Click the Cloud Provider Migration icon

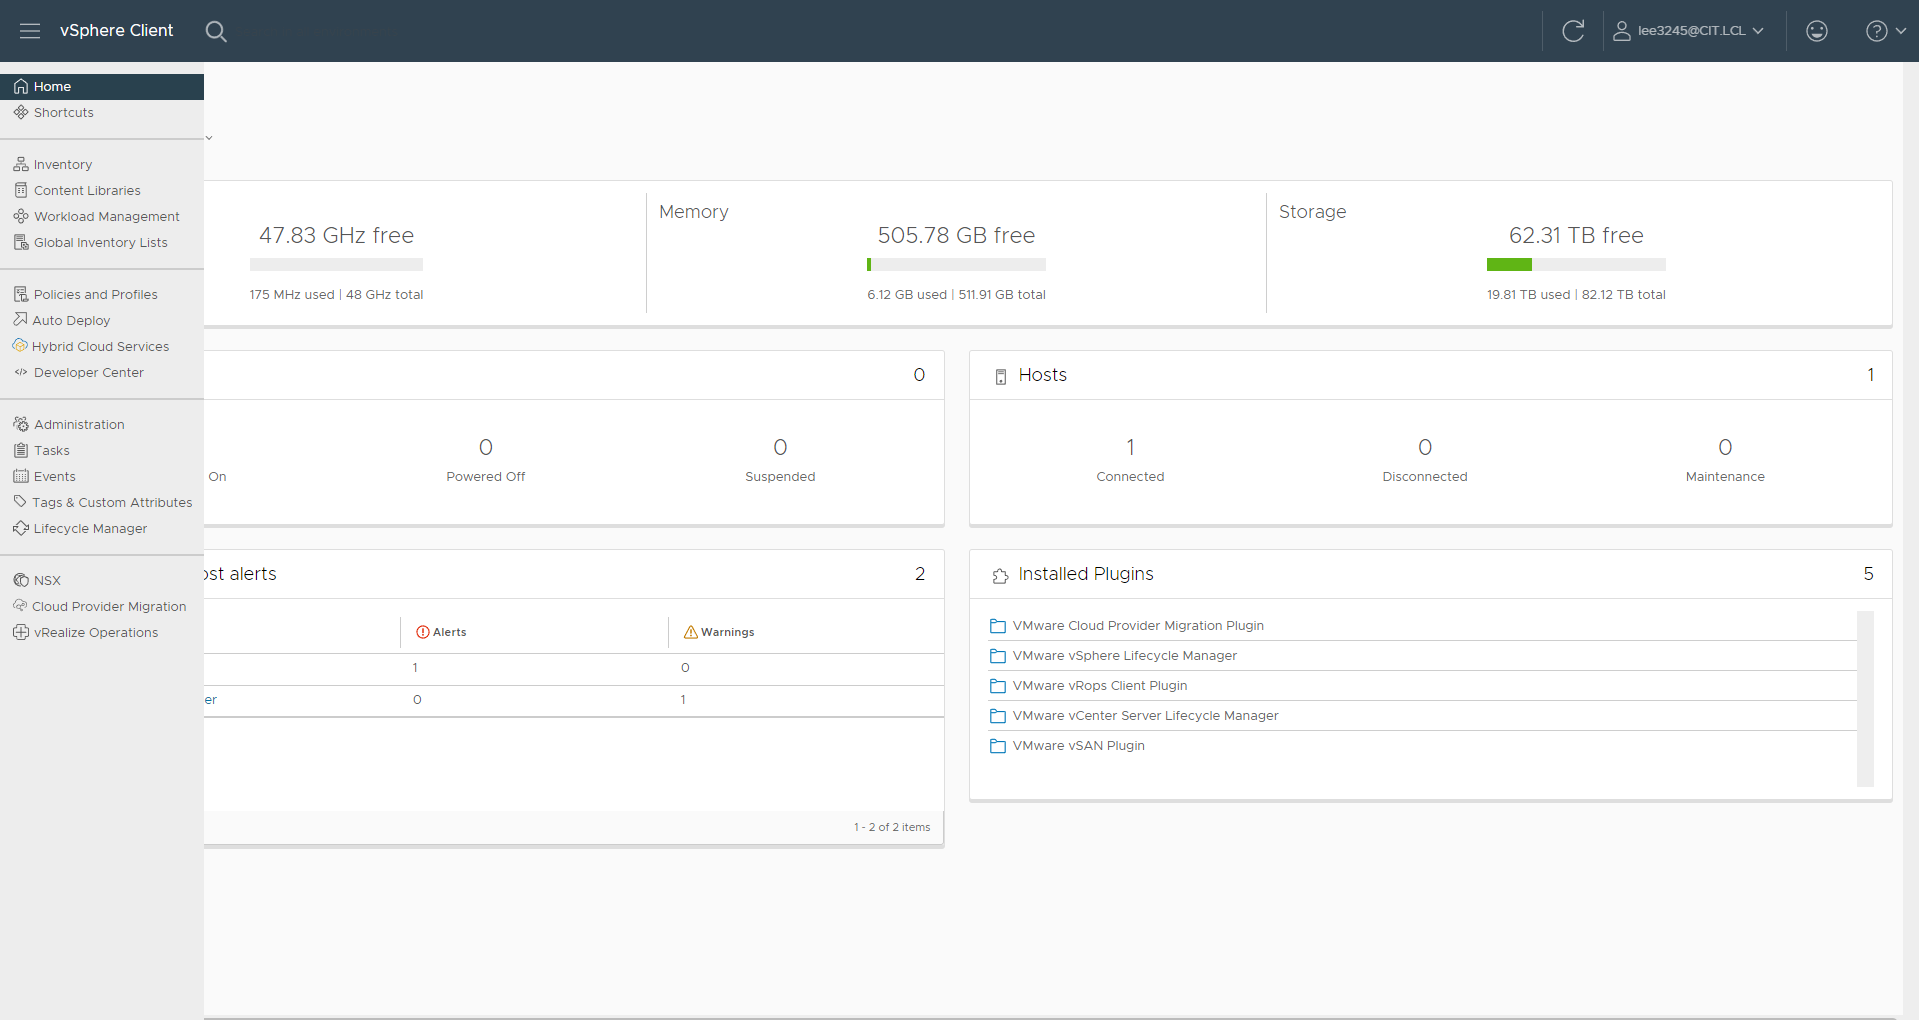[x=20, y=606]
